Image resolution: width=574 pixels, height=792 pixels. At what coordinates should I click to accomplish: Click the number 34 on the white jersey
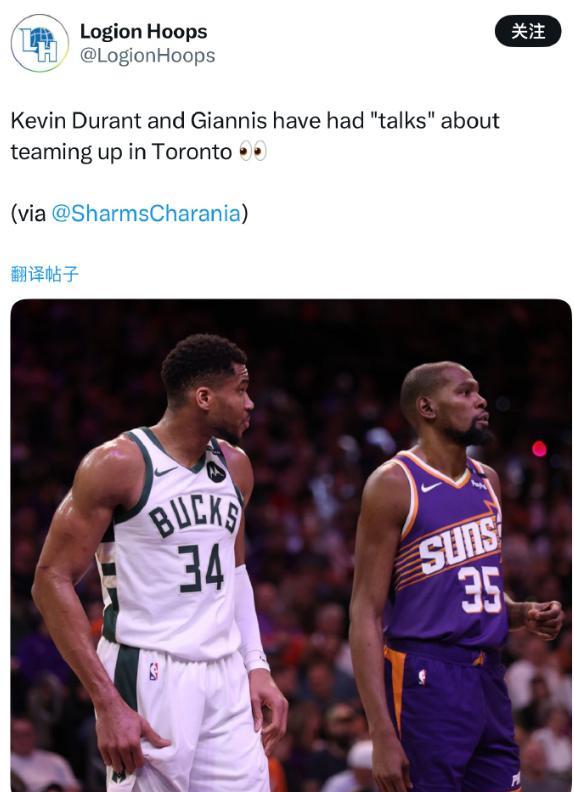(201, 568)
